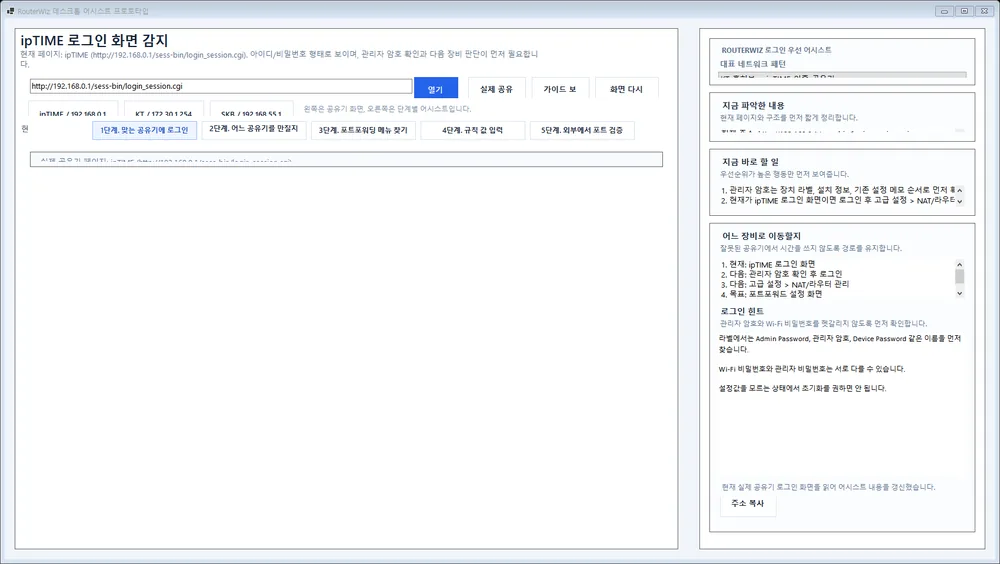The height and width of the screenshot is (564, 1000).
Task: Switch to step 1 맞는 공유기에 로그인
Action: coord(144,130)
